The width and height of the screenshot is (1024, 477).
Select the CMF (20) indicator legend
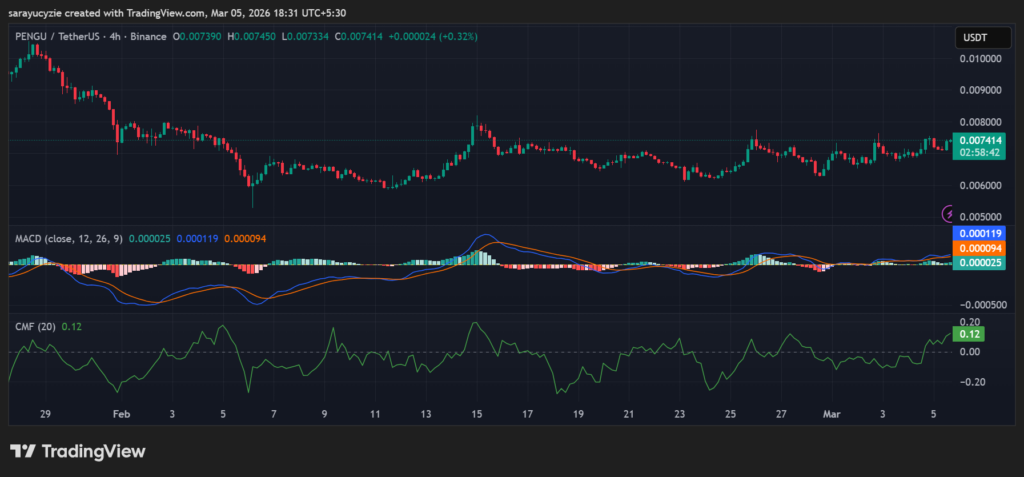point(34,326)
